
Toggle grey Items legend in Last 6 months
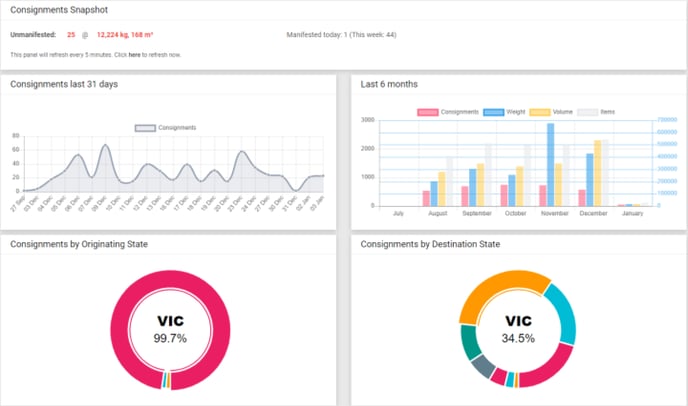pos(588,112)
